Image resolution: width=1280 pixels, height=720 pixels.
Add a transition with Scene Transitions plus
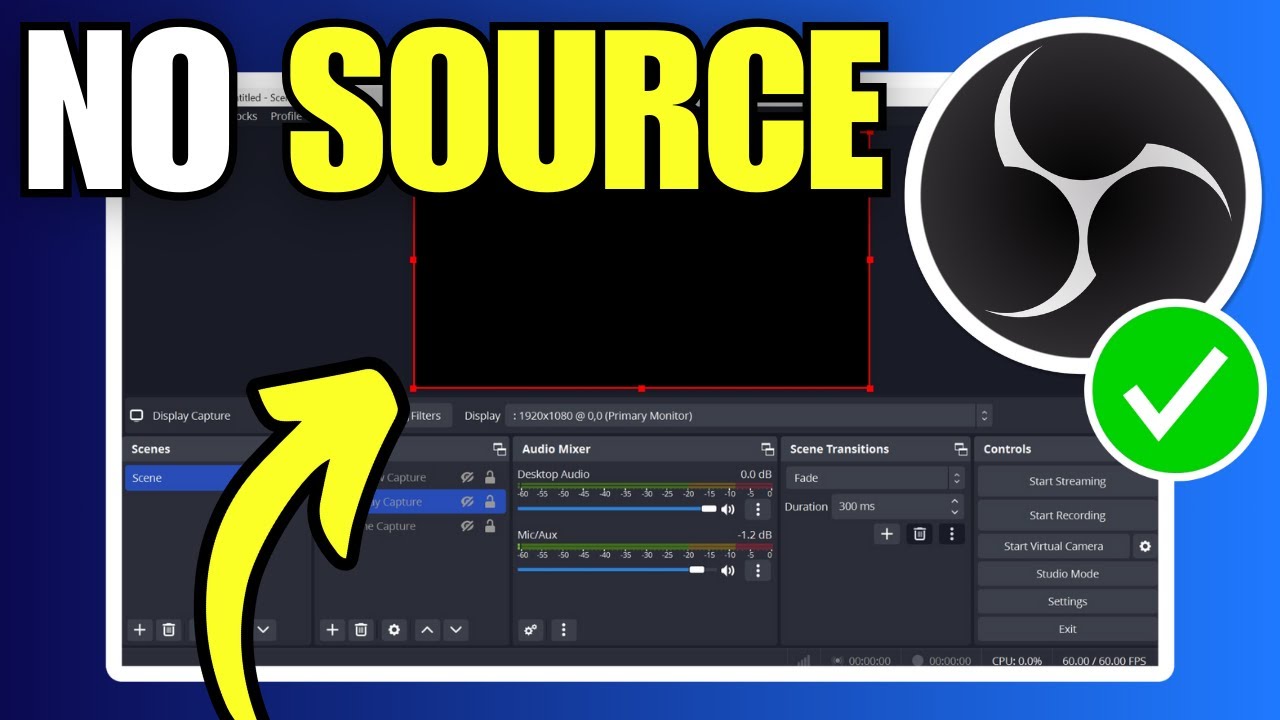[x=887, y=534]
